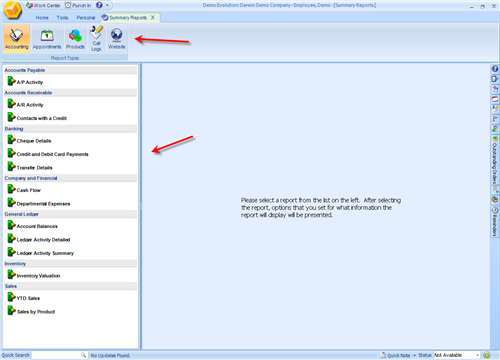Click the green icon at status bar end
Viewport: 500px width, 360px height.
click(x=487, y=355)
